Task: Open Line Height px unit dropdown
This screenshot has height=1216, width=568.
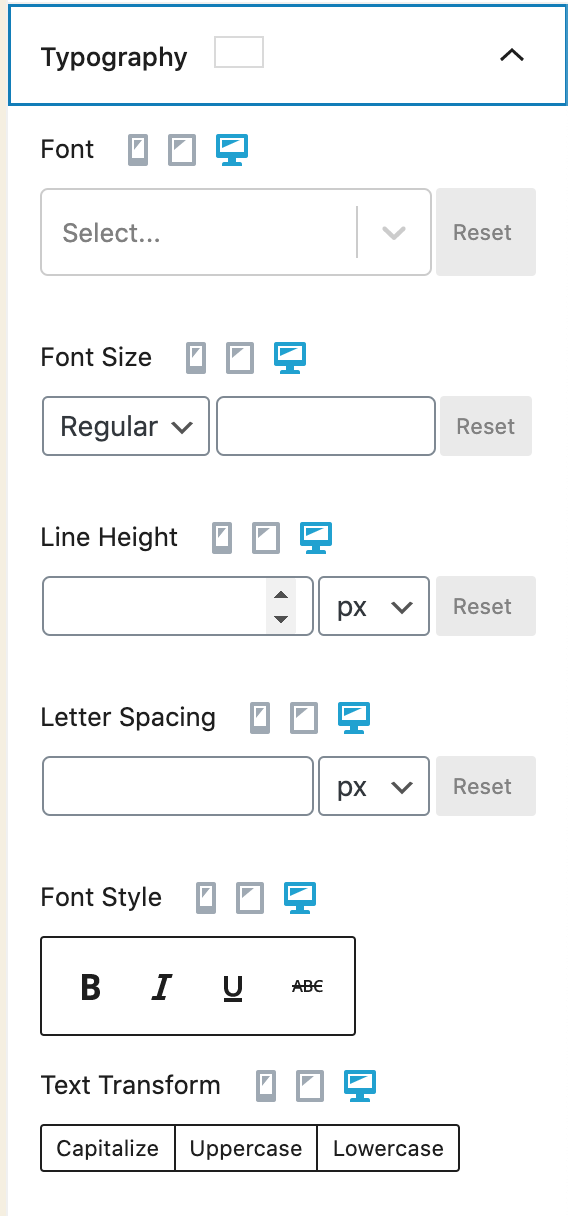Action: (374, 606)
